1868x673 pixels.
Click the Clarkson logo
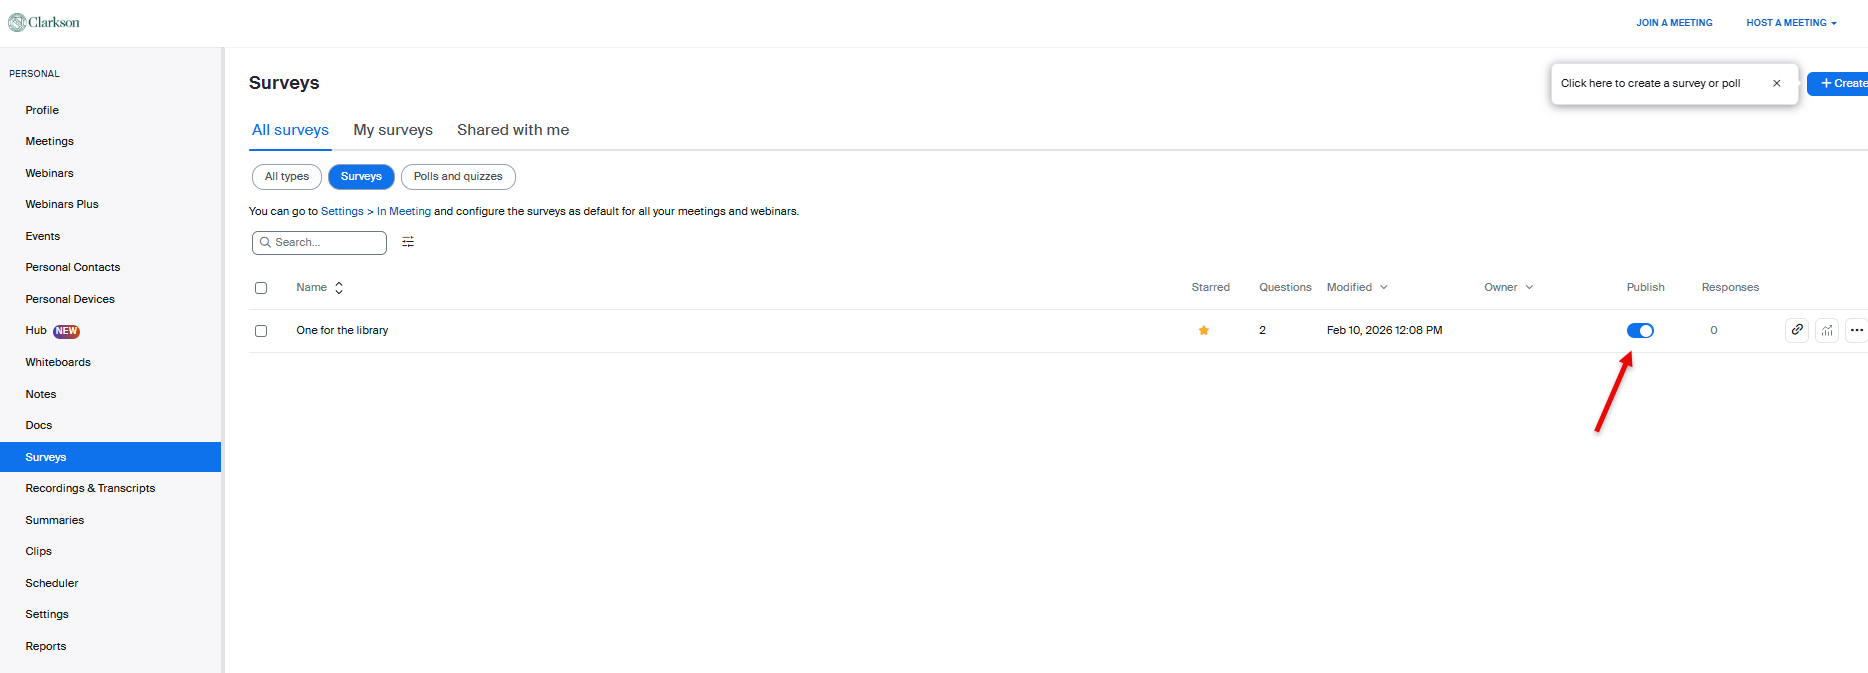44,22
